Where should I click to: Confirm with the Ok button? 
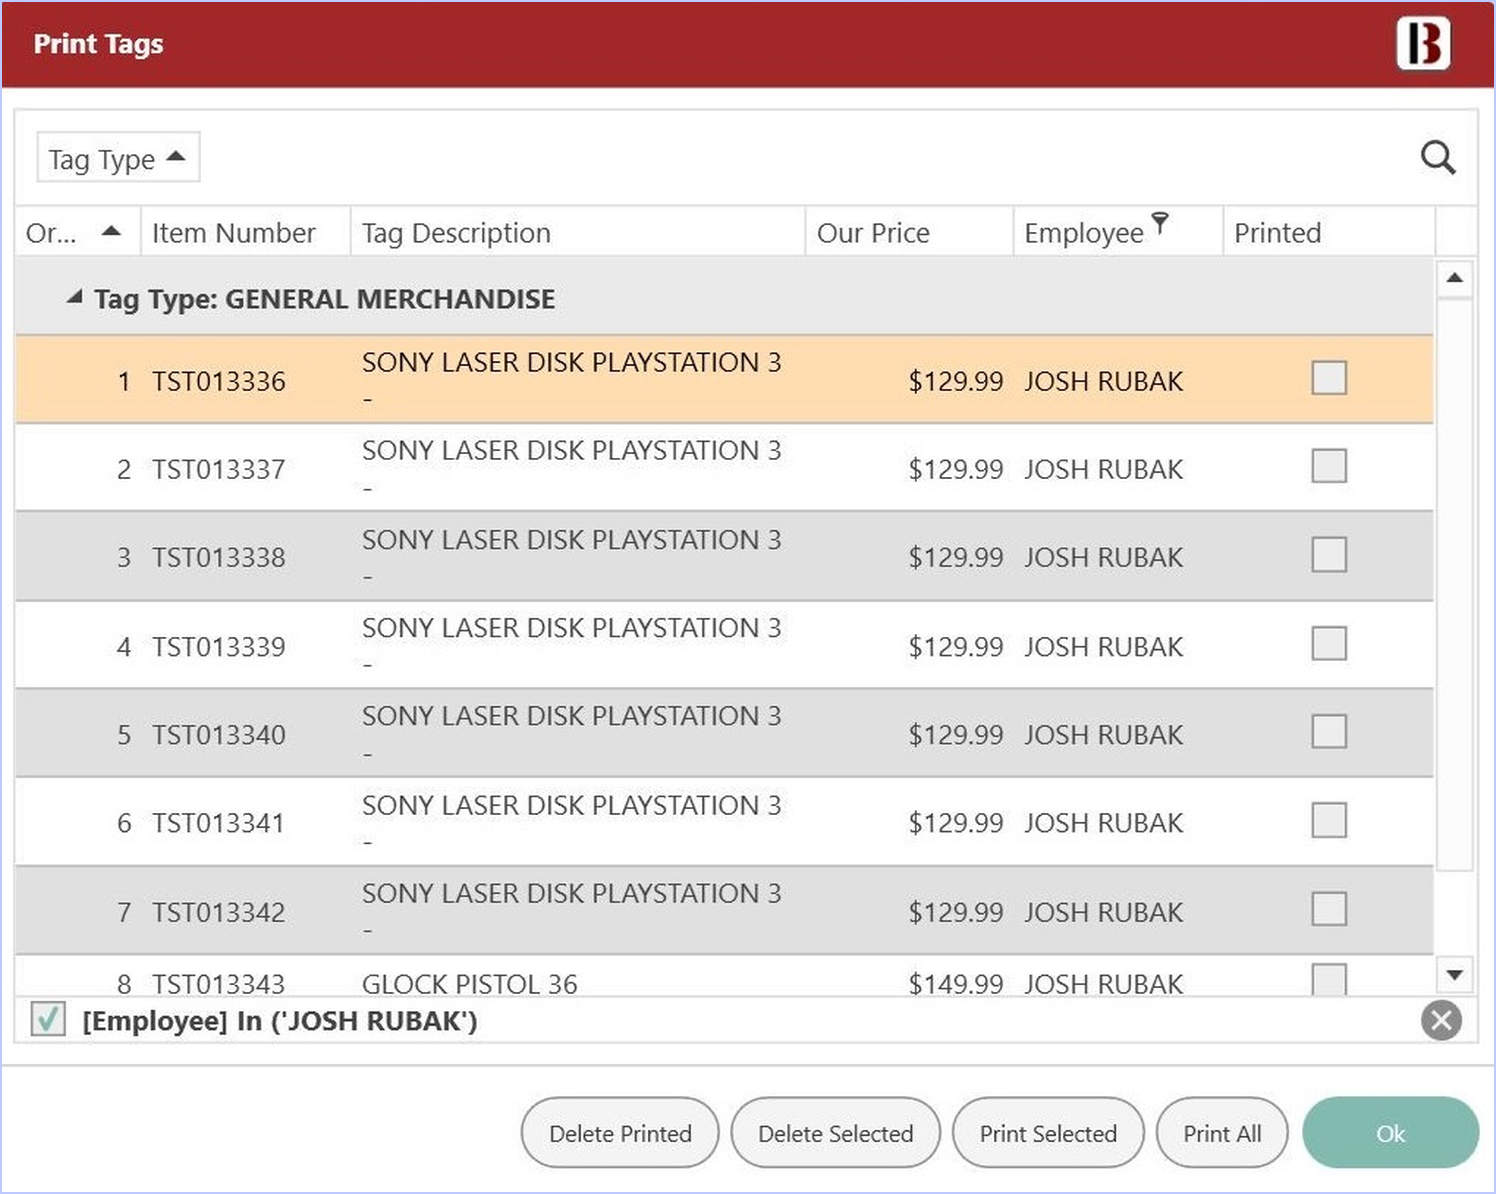coord(1390,1133)
